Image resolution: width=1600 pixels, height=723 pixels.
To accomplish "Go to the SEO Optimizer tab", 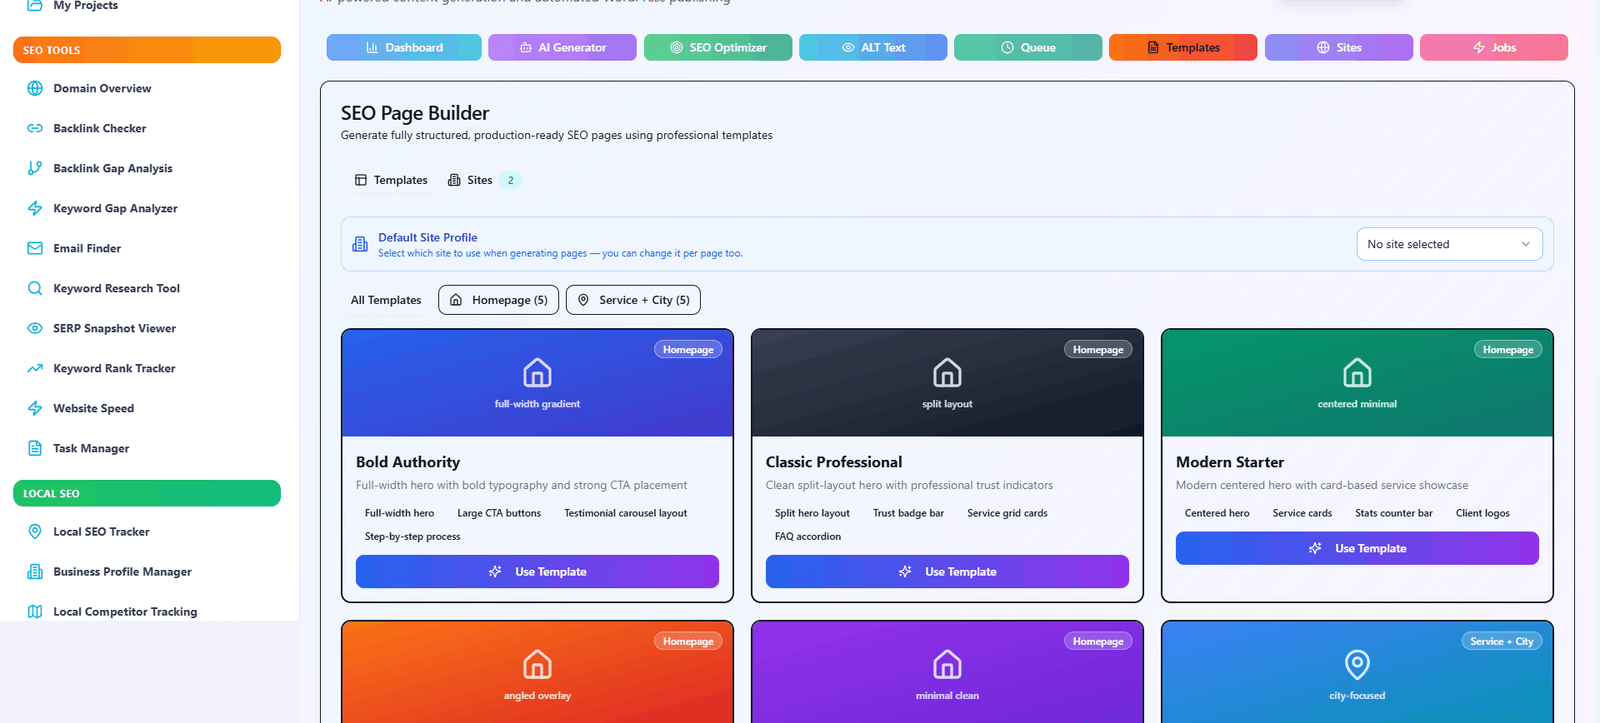I will 718,47.
